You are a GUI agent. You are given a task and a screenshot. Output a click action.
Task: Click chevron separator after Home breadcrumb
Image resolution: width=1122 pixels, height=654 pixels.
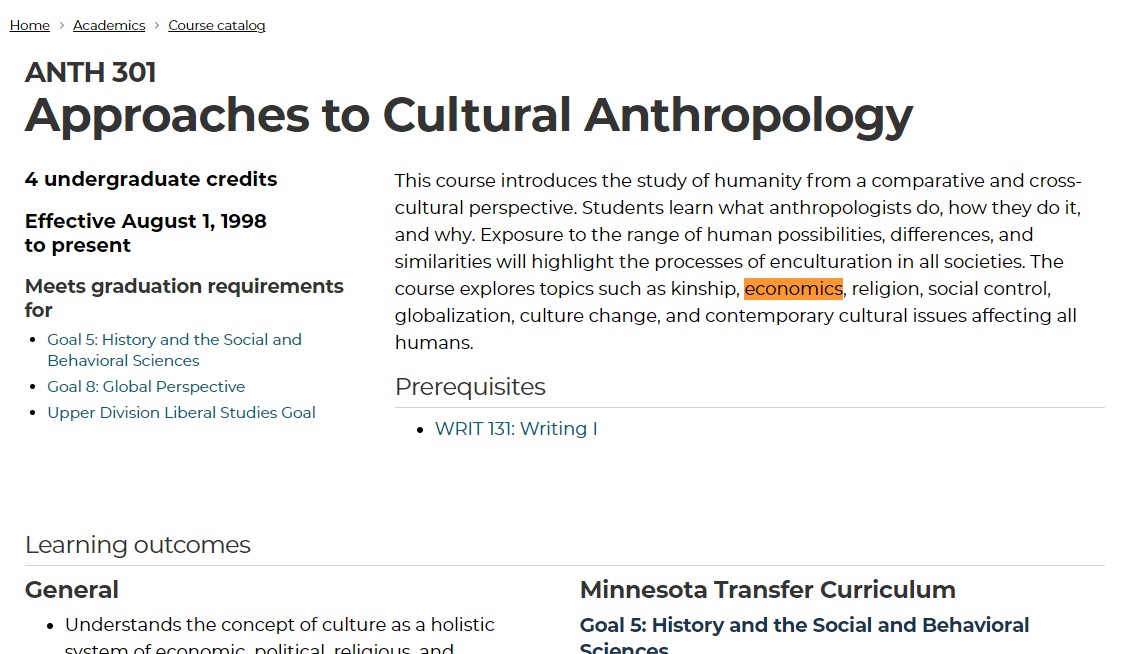[x=61, y=25]
